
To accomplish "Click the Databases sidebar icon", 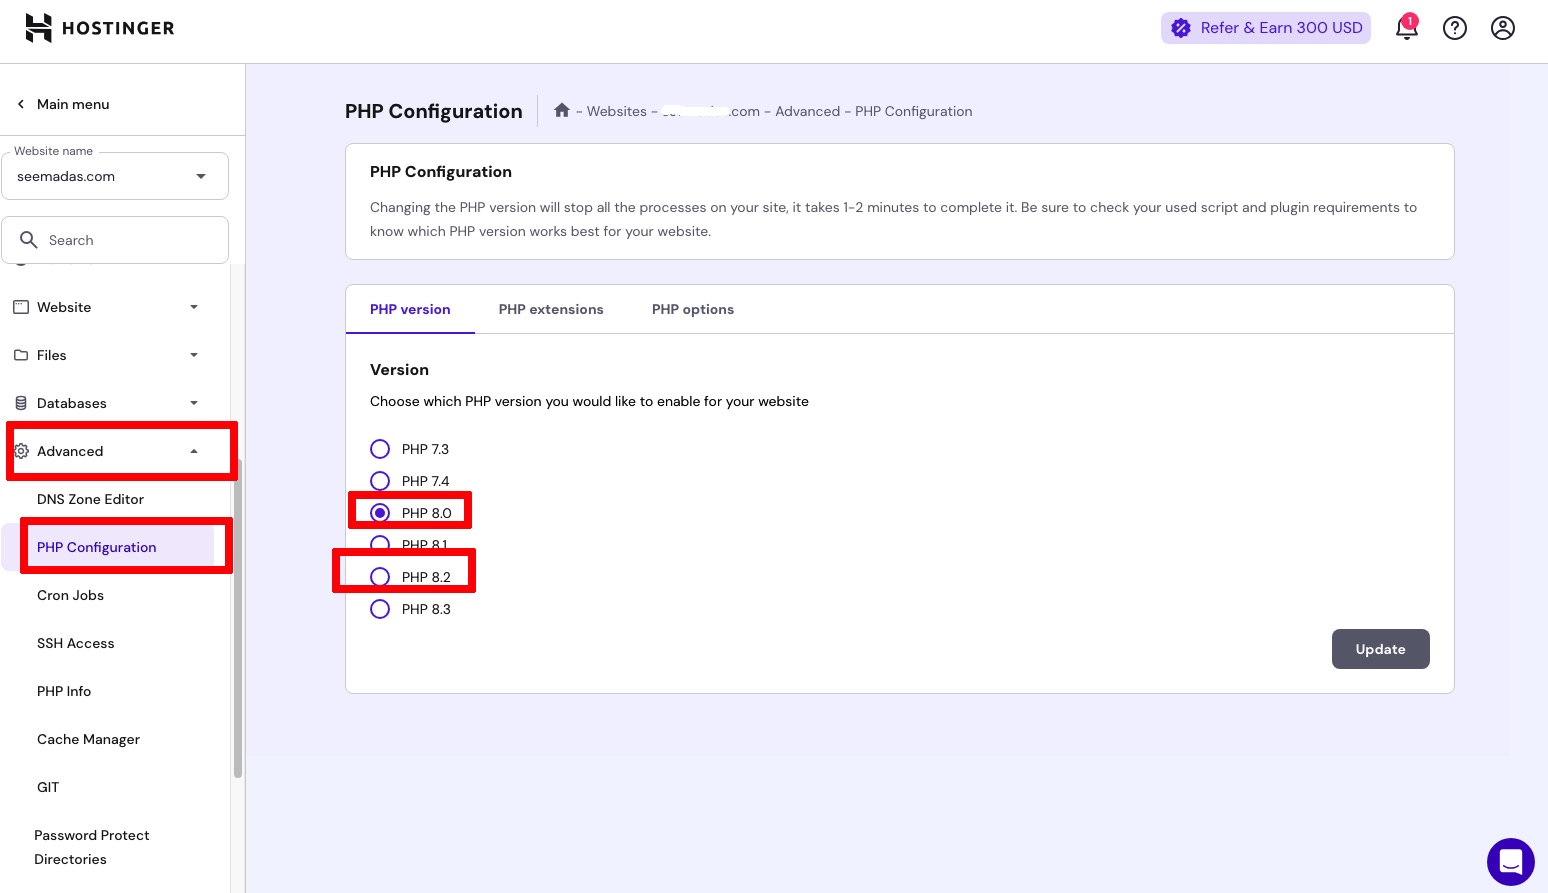I will point(21,403).
